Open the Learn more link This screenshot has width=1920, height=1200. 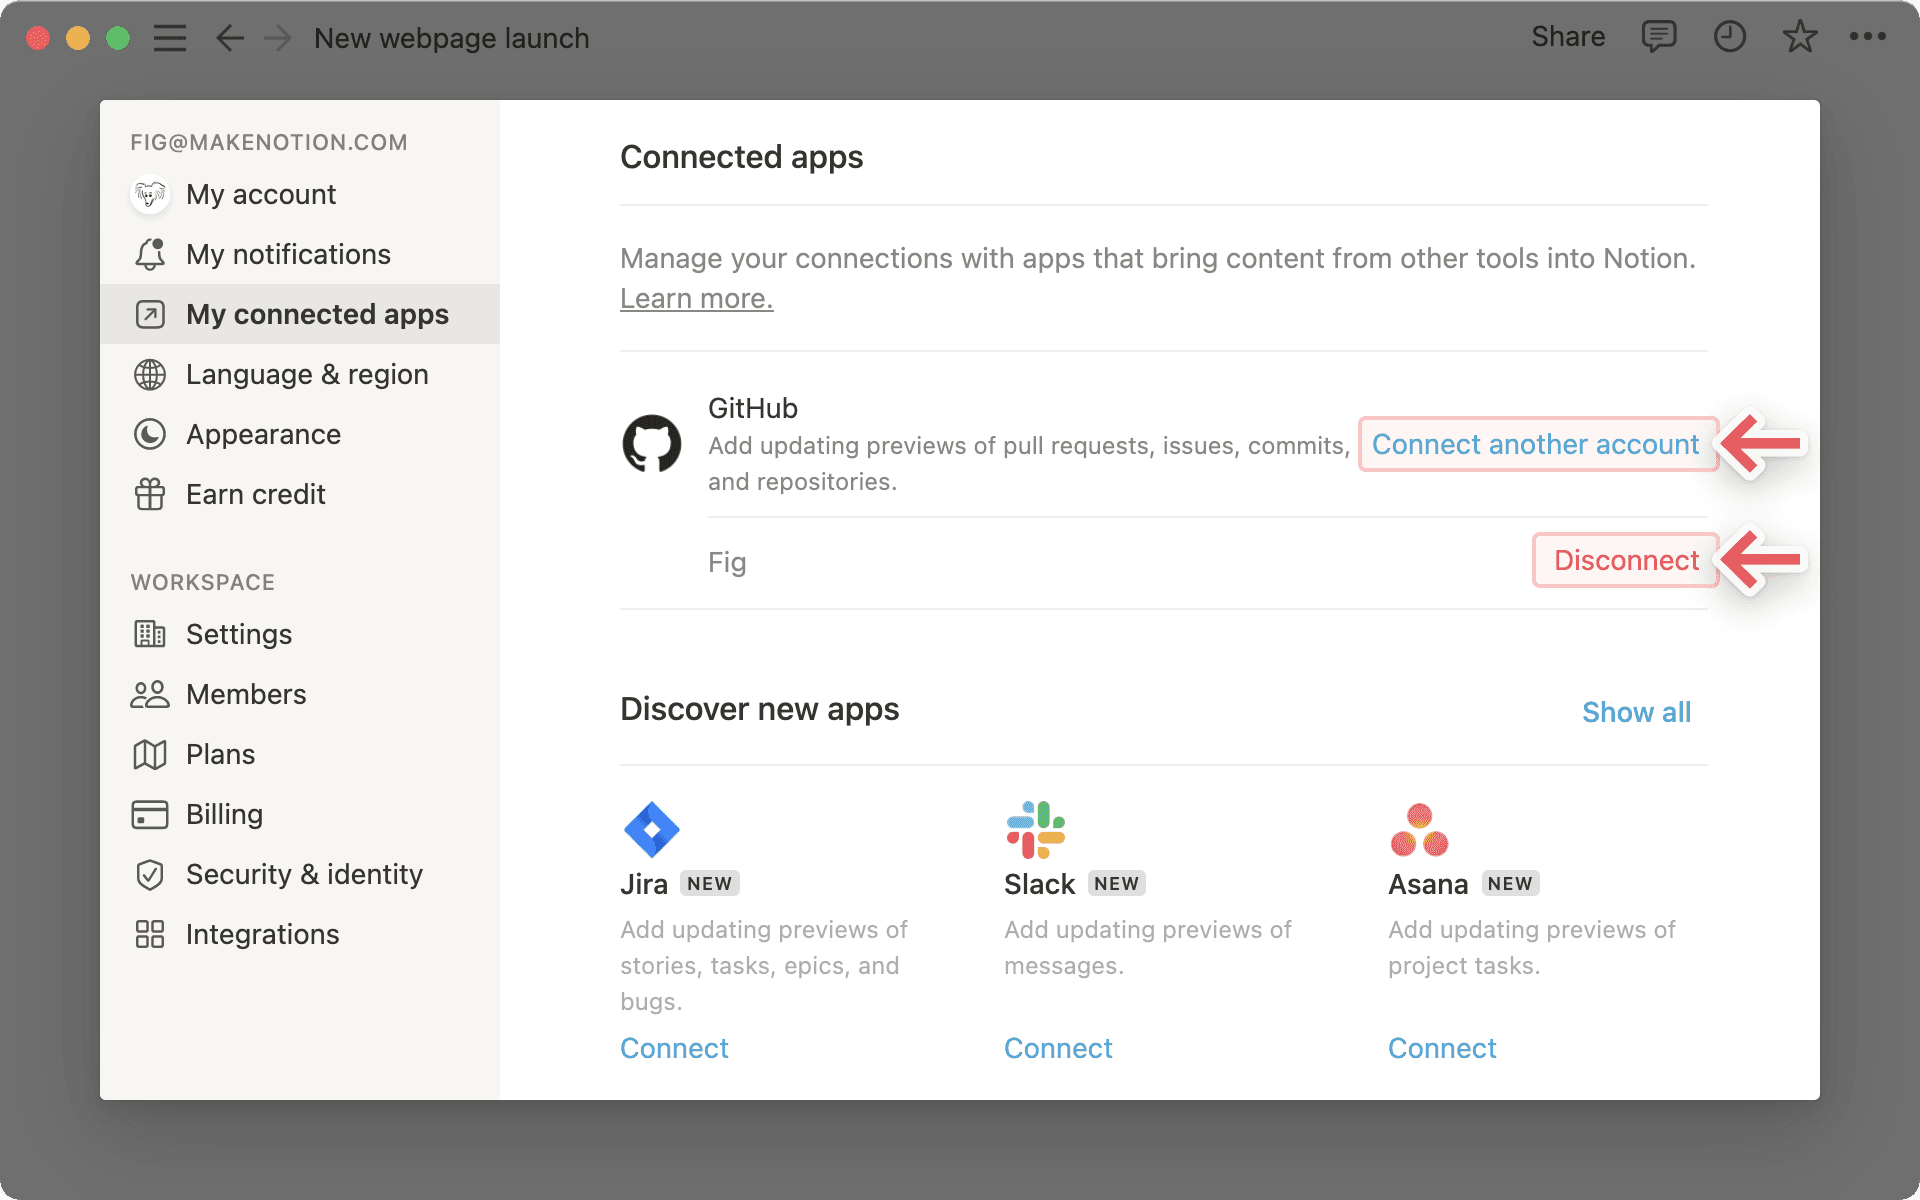click(696, 297)
